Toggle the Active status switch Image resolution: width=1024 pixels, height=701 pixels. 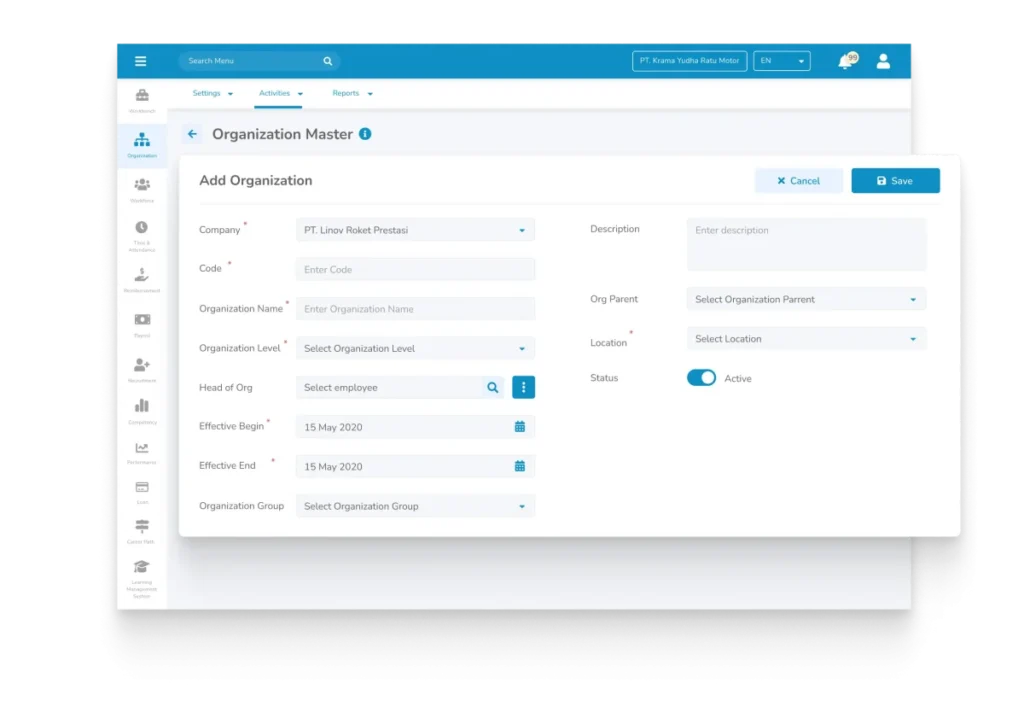(x=701, y=378)
